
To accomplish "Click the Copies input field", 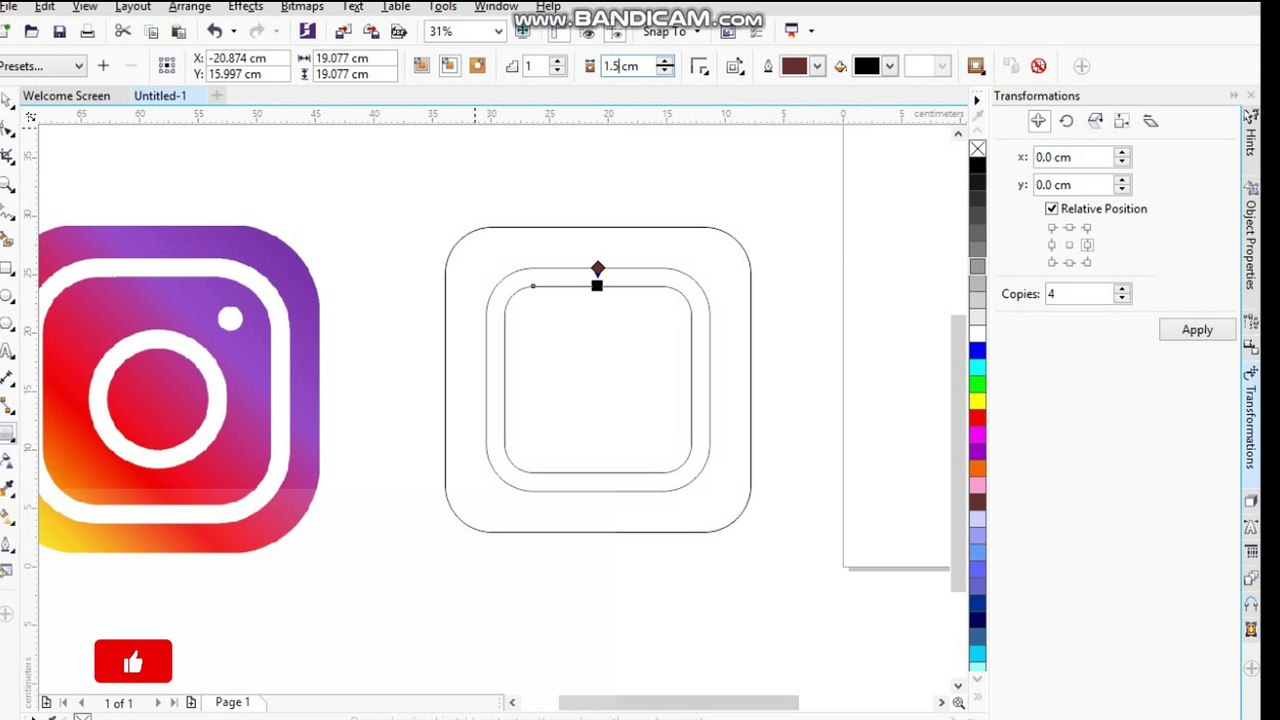I will tap(1078, 294).
